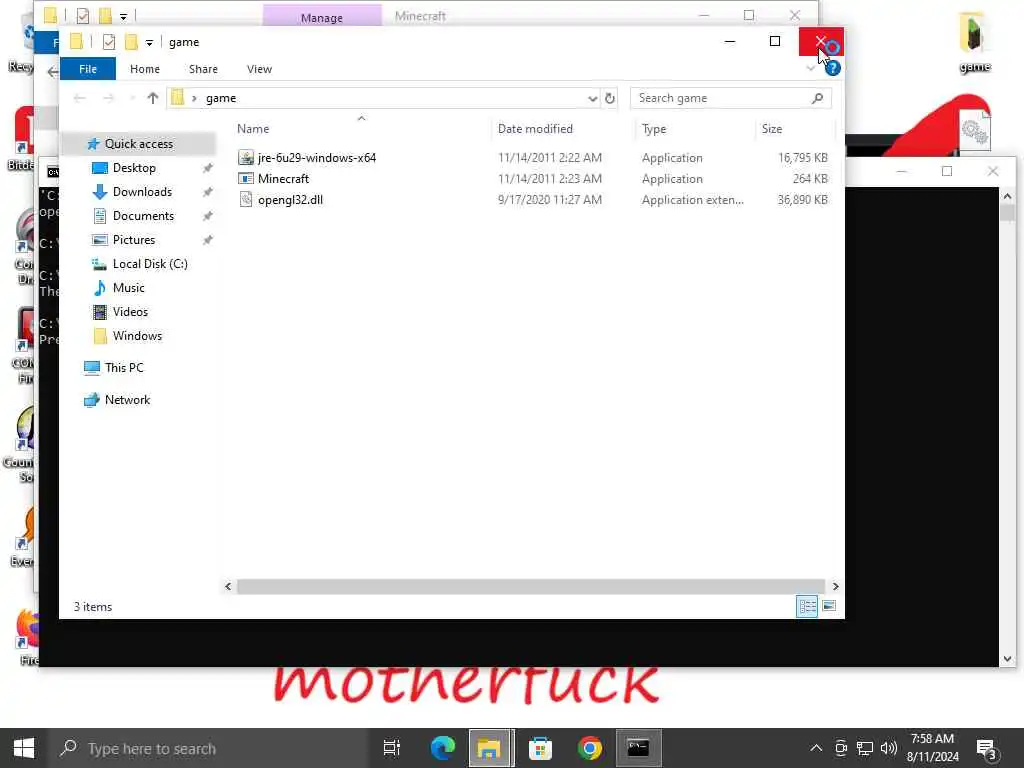Select Desktop in the navigation pane
1024x768 pixels.
134,168
